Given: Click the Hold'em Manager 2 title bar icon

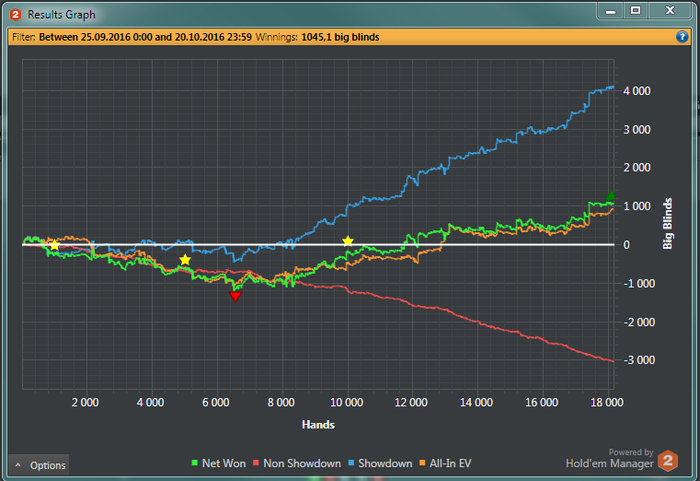Looking at the screenshot, I should point(16,15).
